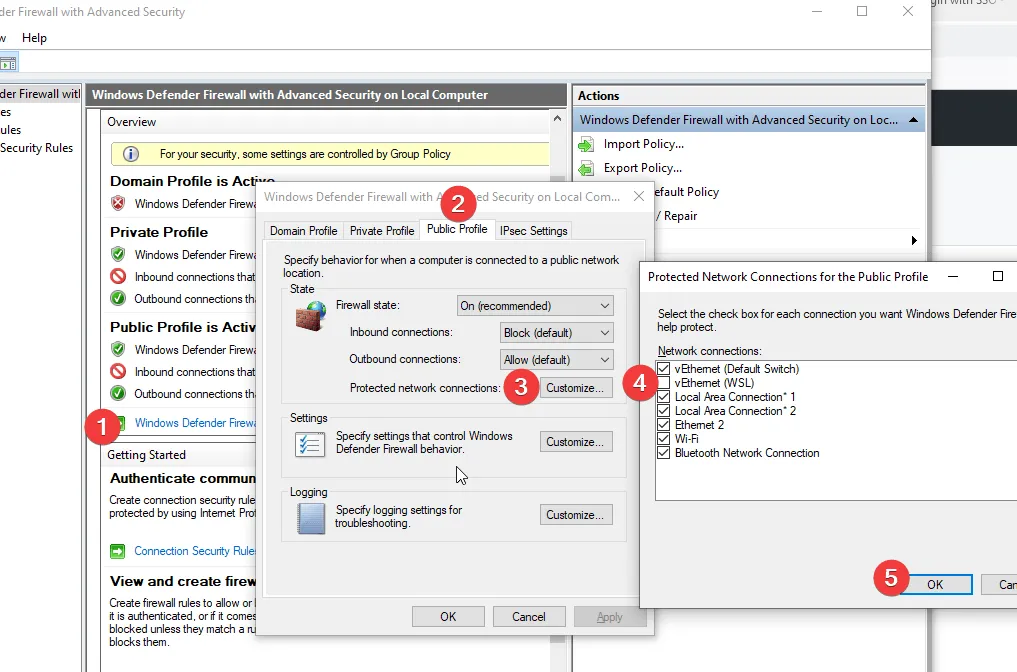
Task: Switch to the Domain Profile tab
Action: pos(304,231)
